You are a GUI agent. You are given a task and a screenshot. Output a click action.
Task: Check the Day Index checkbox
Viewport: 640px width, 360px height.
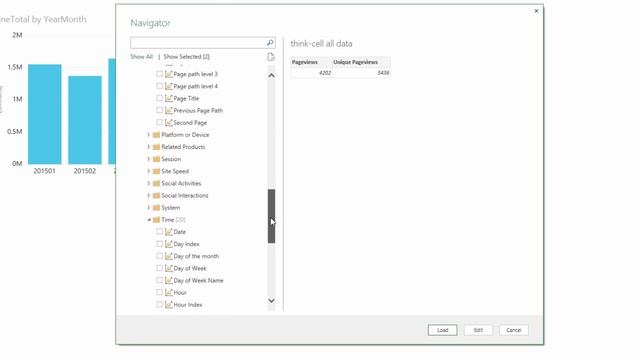click(x=160, y=244)
